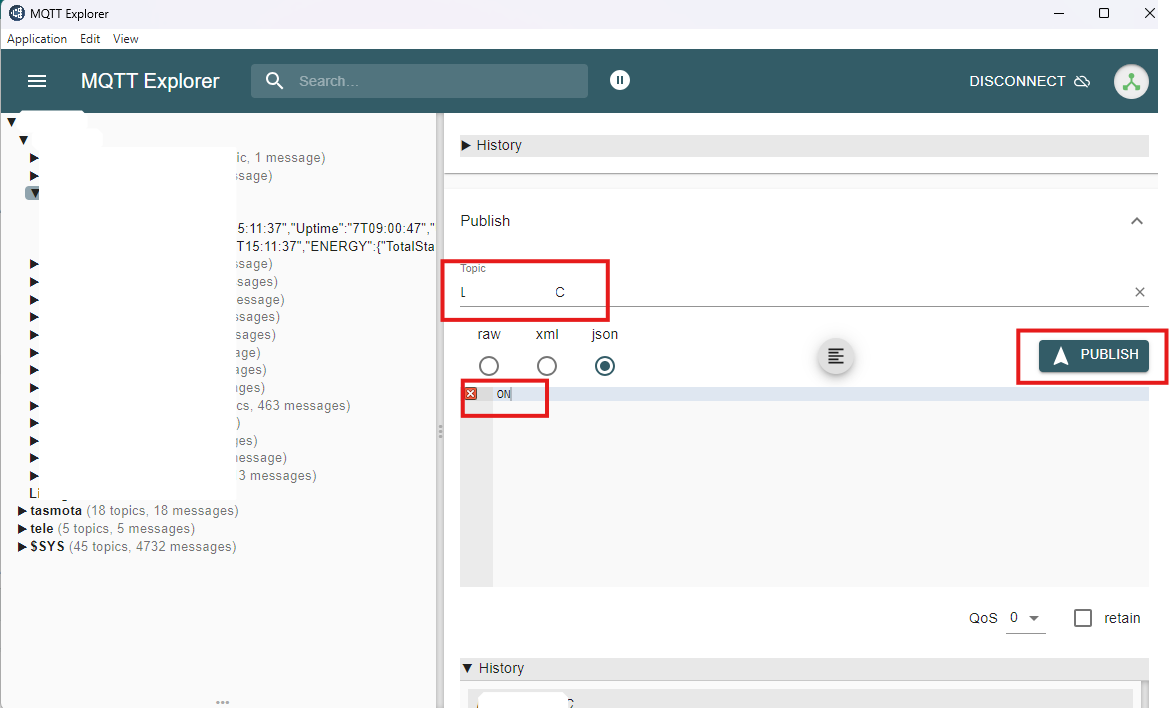Click the DISCONNECT button

click(x=1029, y=81)
